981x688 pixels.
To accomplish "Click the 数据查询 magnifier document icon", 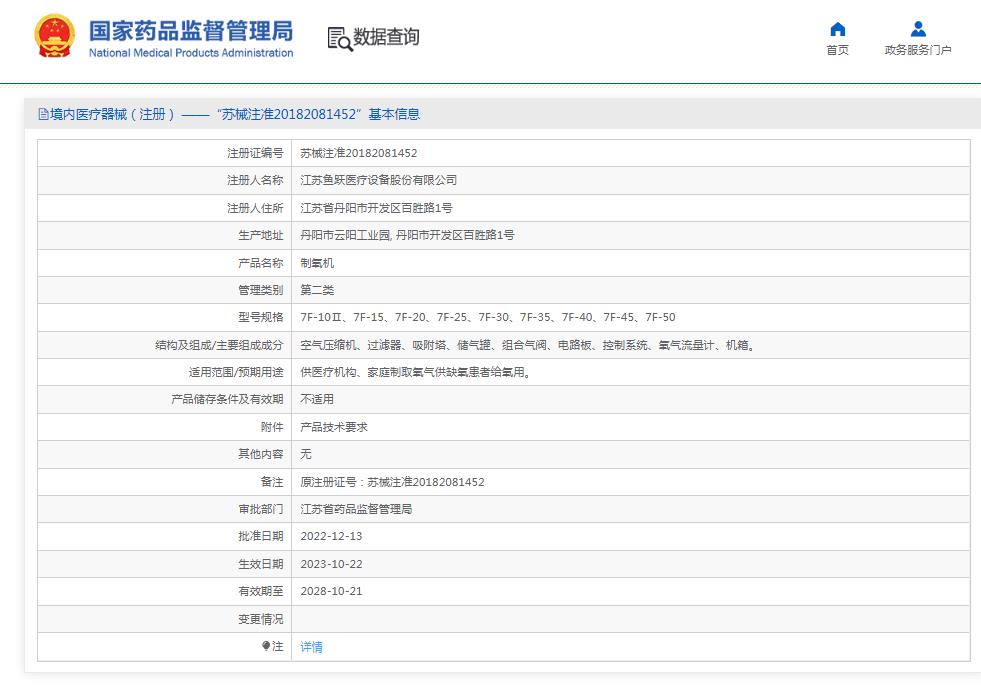I will 340,38.
